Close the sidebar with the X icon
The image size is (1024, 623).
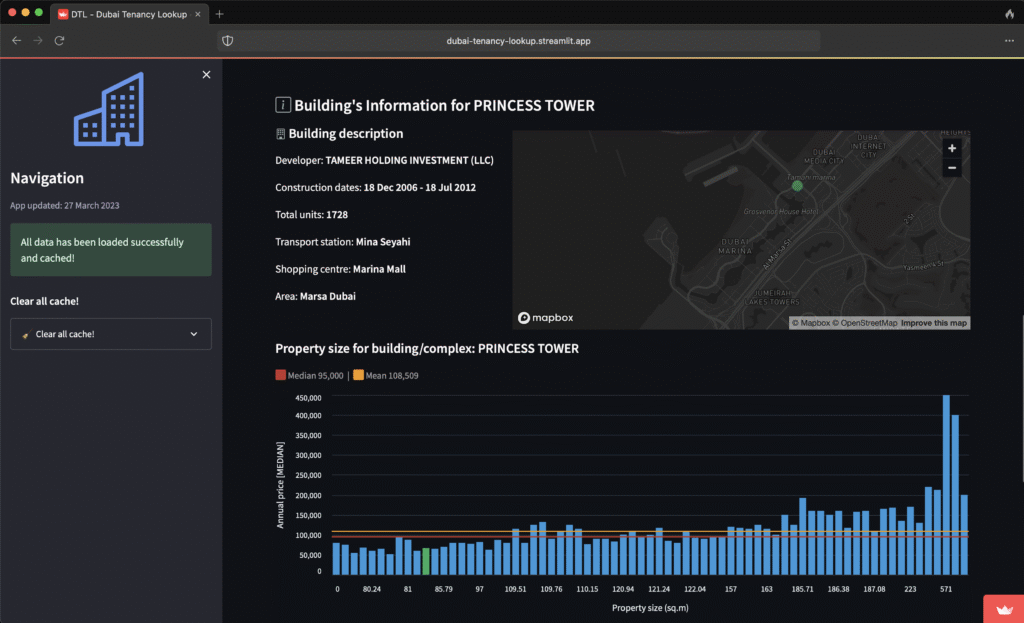206,75
